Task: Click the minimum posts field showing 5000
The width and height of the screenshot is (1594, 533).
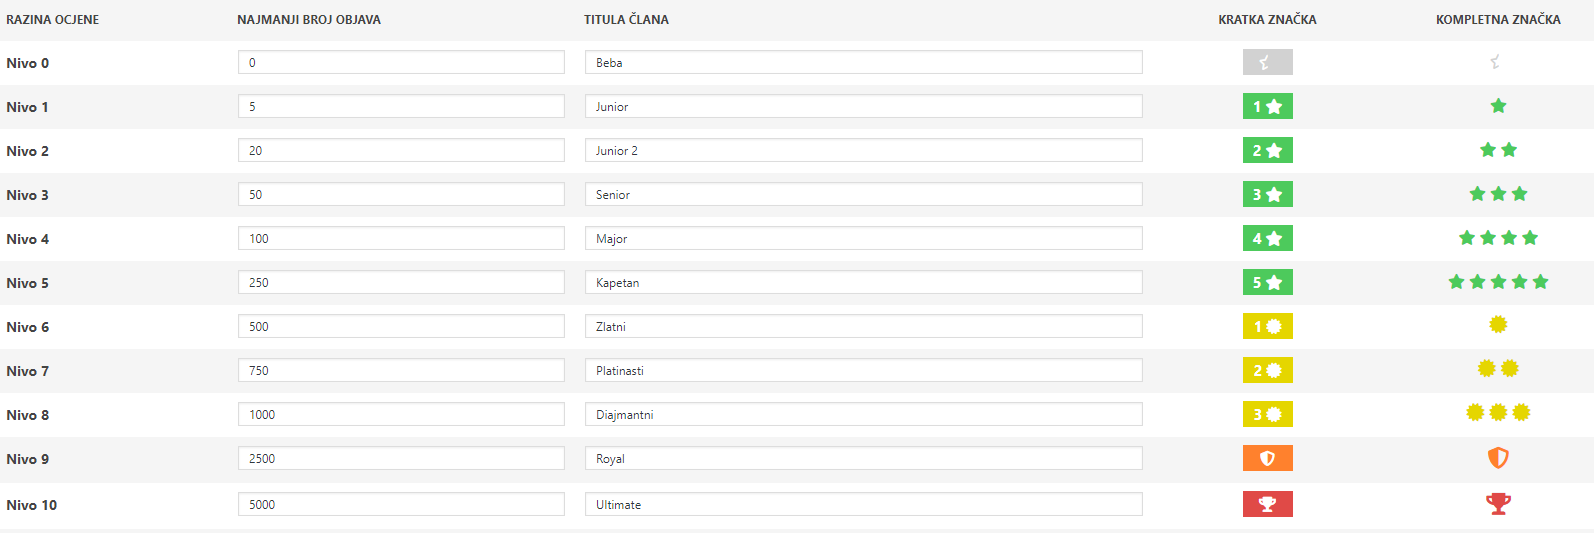Action: click(401, 505)
